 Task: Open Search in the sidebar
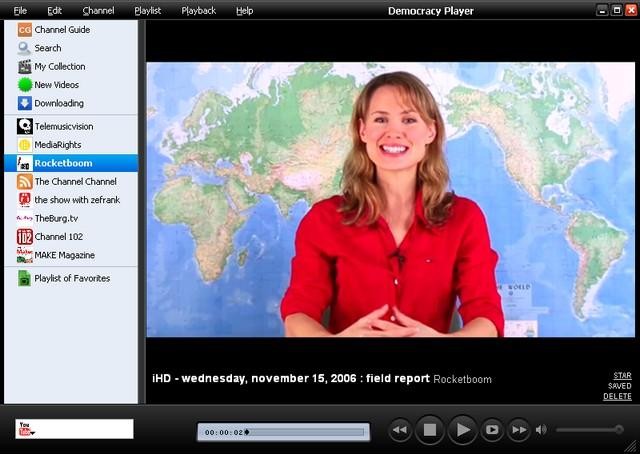[47, 48]
